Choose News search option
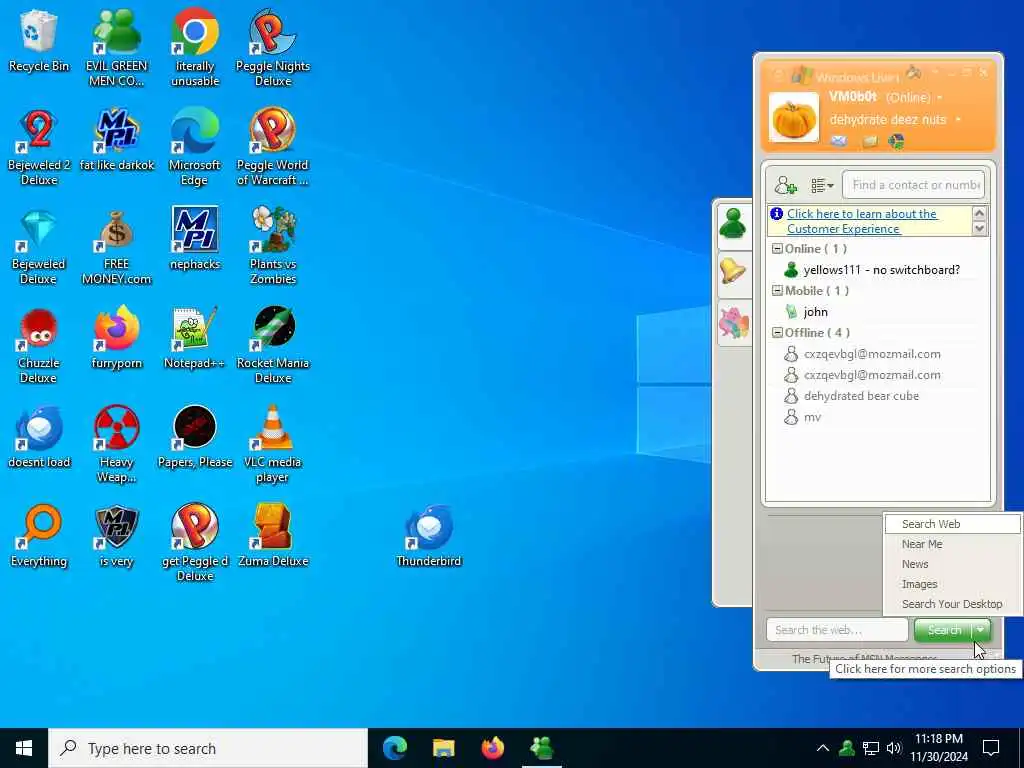This screenshot has height=768, width=1024. click(x=952, y=564)
